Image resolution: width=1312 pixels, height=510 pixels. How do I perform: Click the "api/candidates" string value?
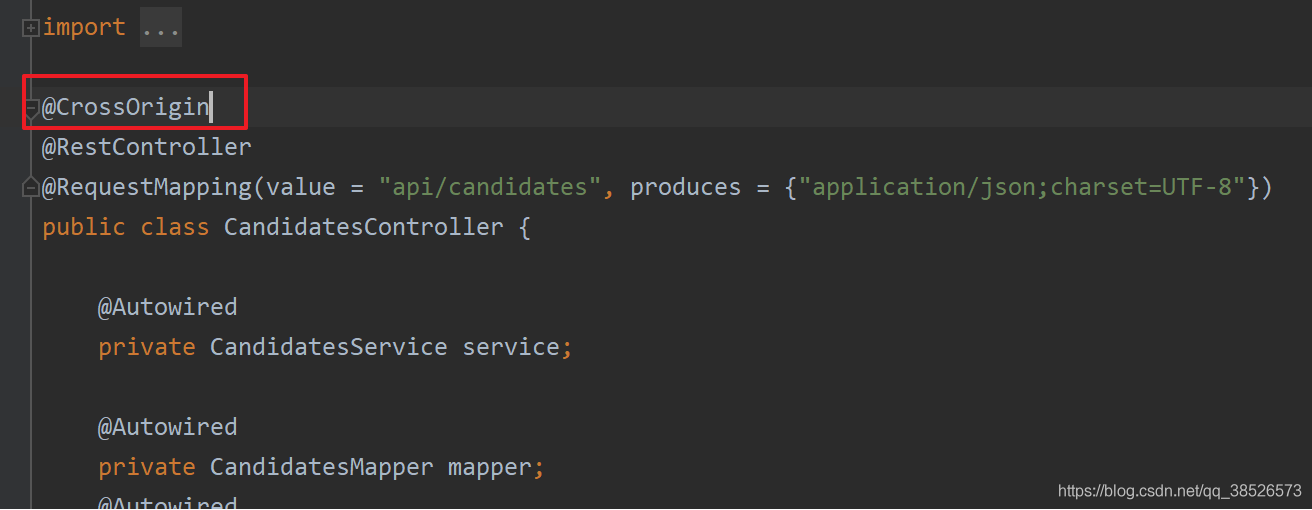490,187
